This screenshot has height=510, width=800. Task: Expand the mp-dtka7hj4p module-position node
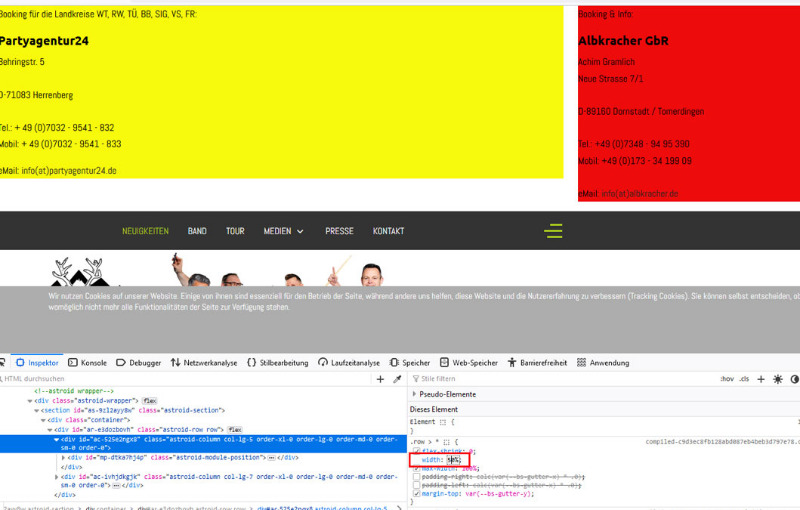coord(63,458)
